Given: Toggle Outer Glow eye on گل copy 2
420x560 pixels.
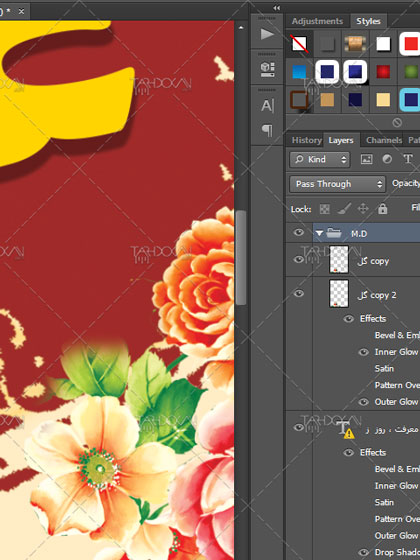Looking at the screenshot, I should pyautogui.click(x=364, y=402).
